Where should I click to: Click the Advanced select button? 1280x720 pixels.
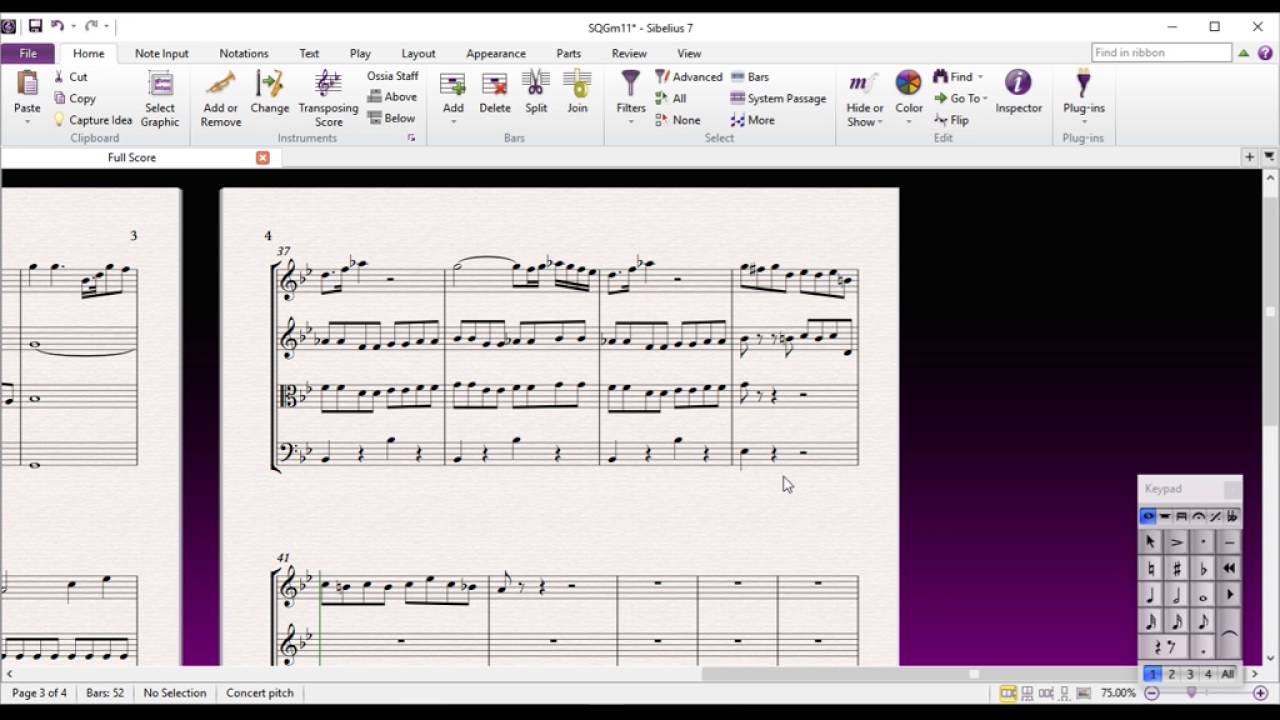688,77
